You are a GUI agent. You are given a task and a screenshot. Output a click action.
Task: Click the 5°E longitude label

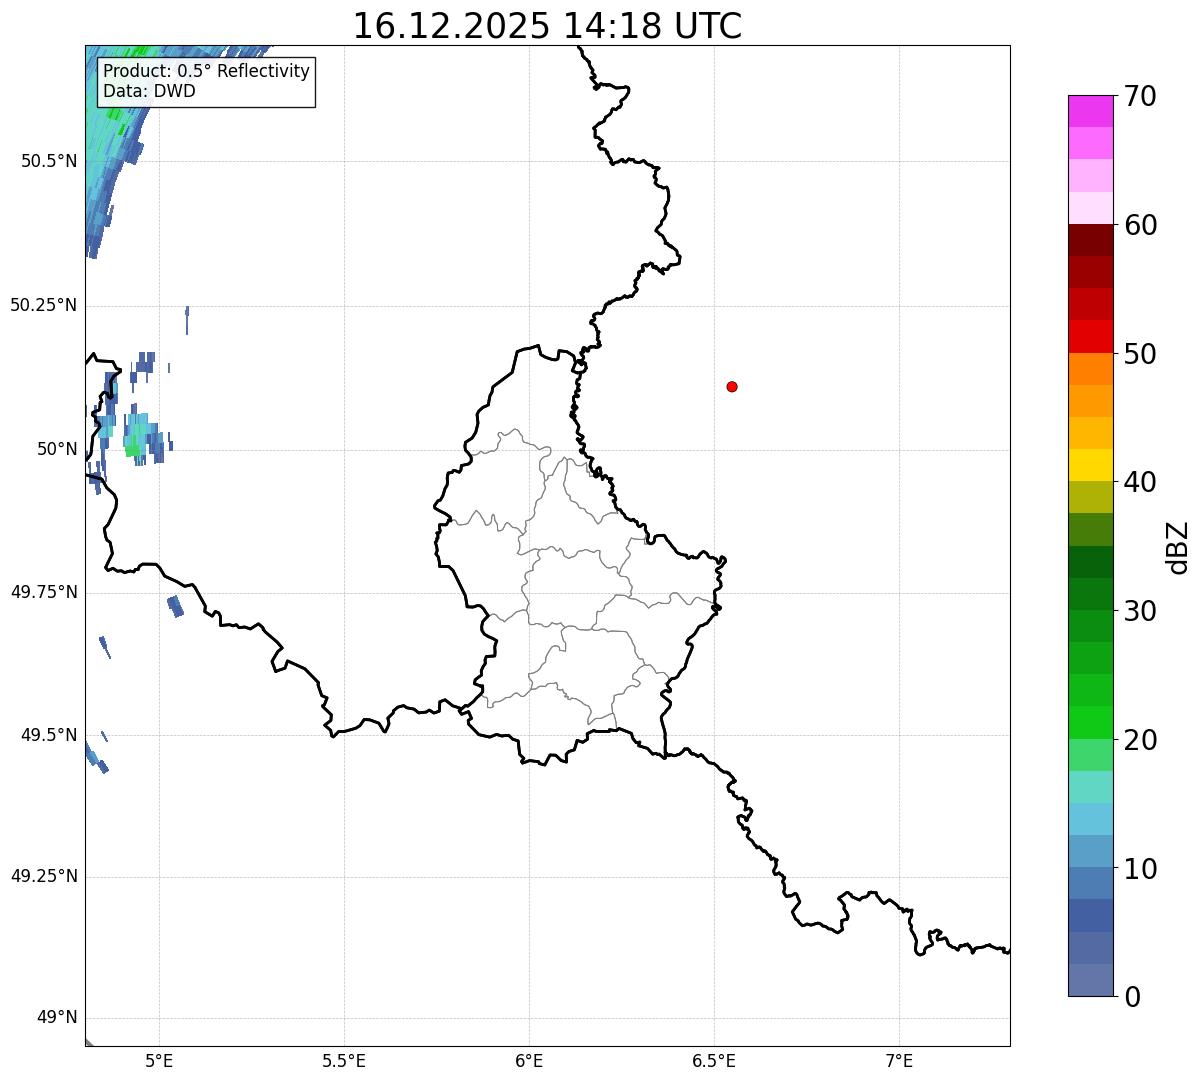159,1060
